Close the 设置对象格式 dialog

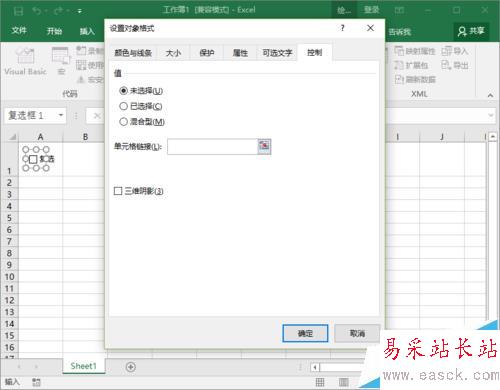[x=370, y=28]
